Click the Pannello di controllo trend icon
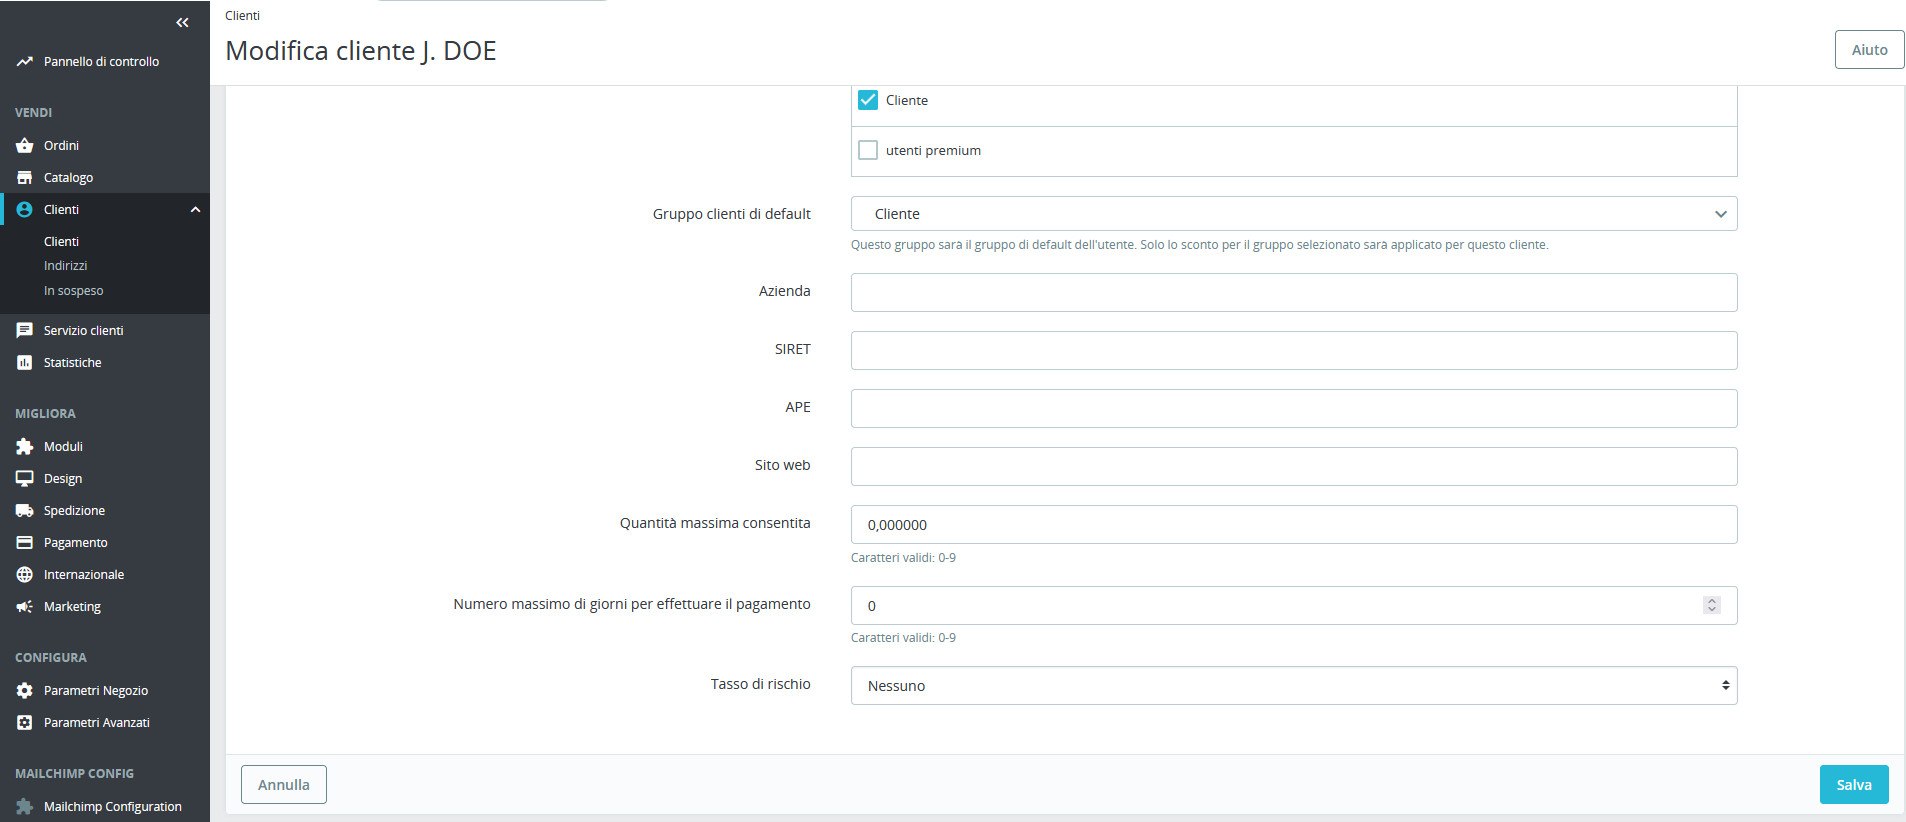Viewport: 1906px width, 822px height. tap(25, 62)
